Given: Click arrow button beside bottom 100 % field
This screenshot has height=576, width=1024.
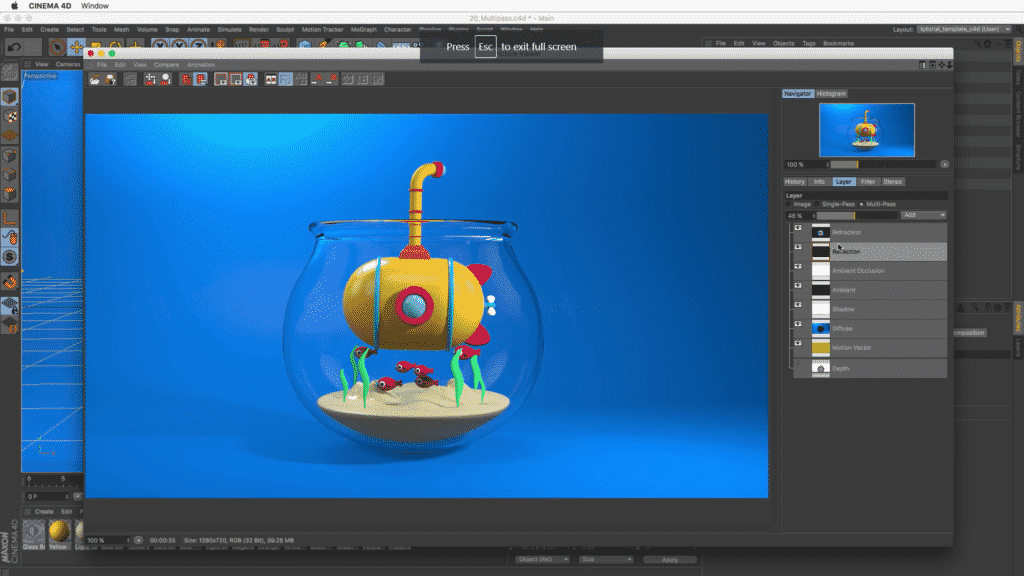Looking at the screenshot, I should 138,541.
